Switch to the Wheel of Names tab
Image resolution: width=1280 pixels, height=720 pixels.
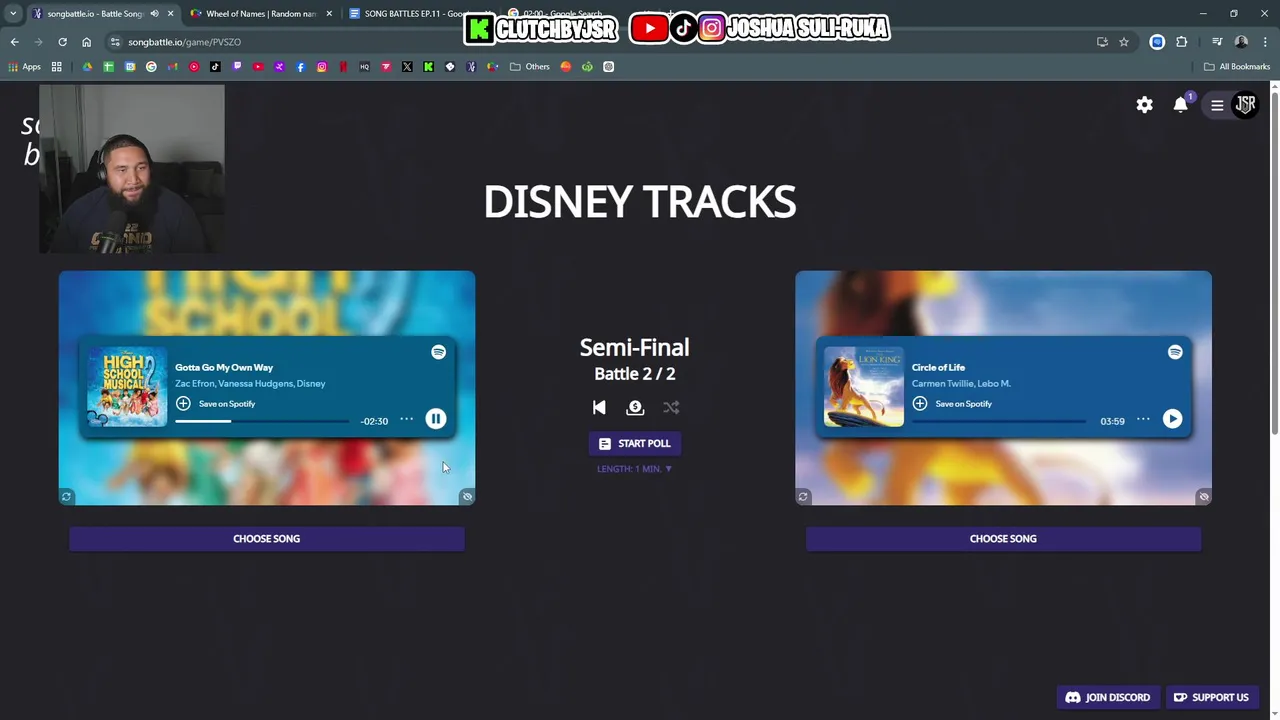(261, 14)
